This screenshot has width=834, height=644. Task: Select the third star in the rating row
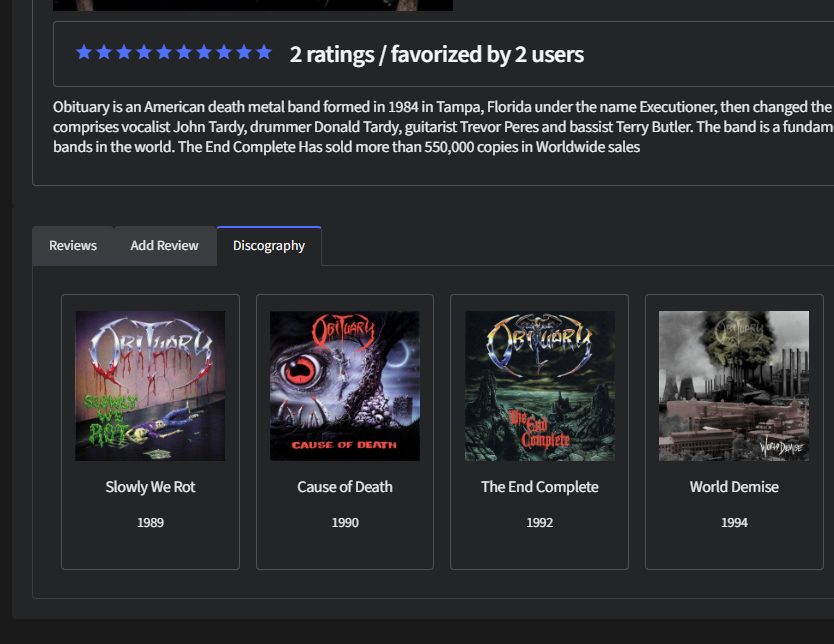(x=126, y=53)
